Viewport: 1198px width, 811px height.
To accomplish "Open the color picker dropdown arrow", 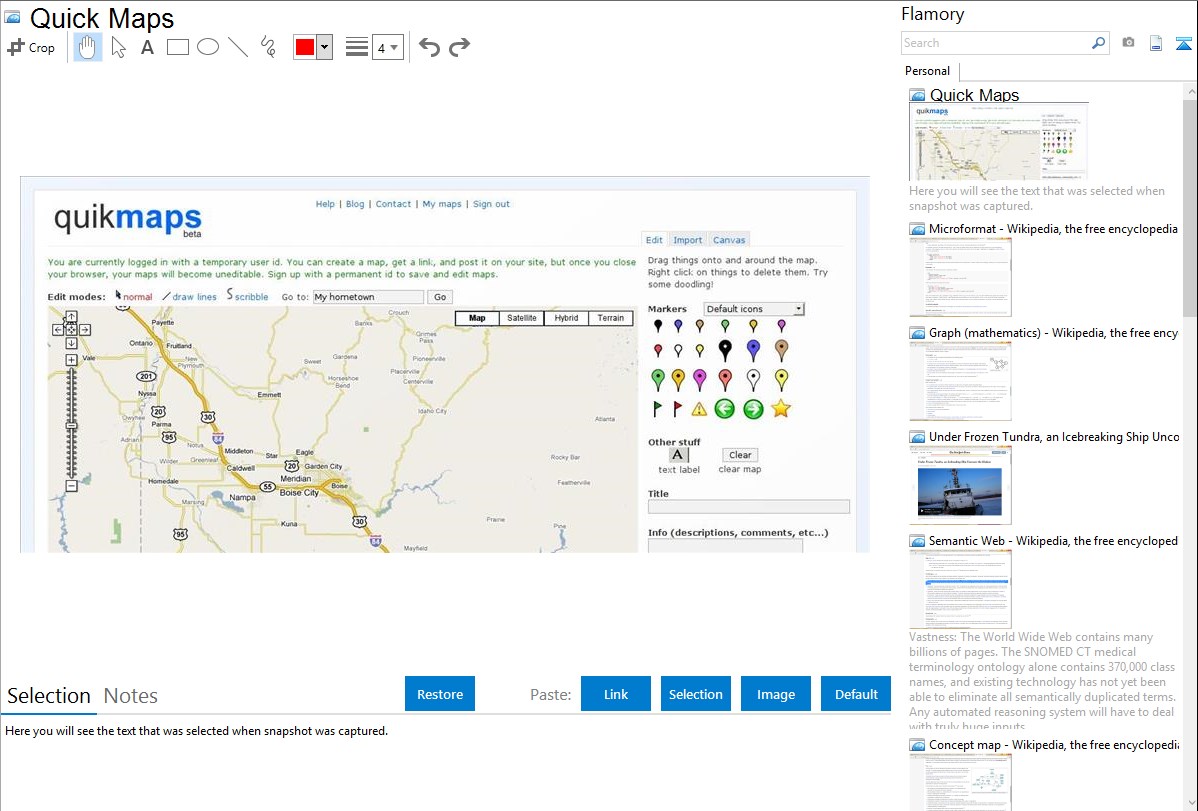I will point(324,47).
